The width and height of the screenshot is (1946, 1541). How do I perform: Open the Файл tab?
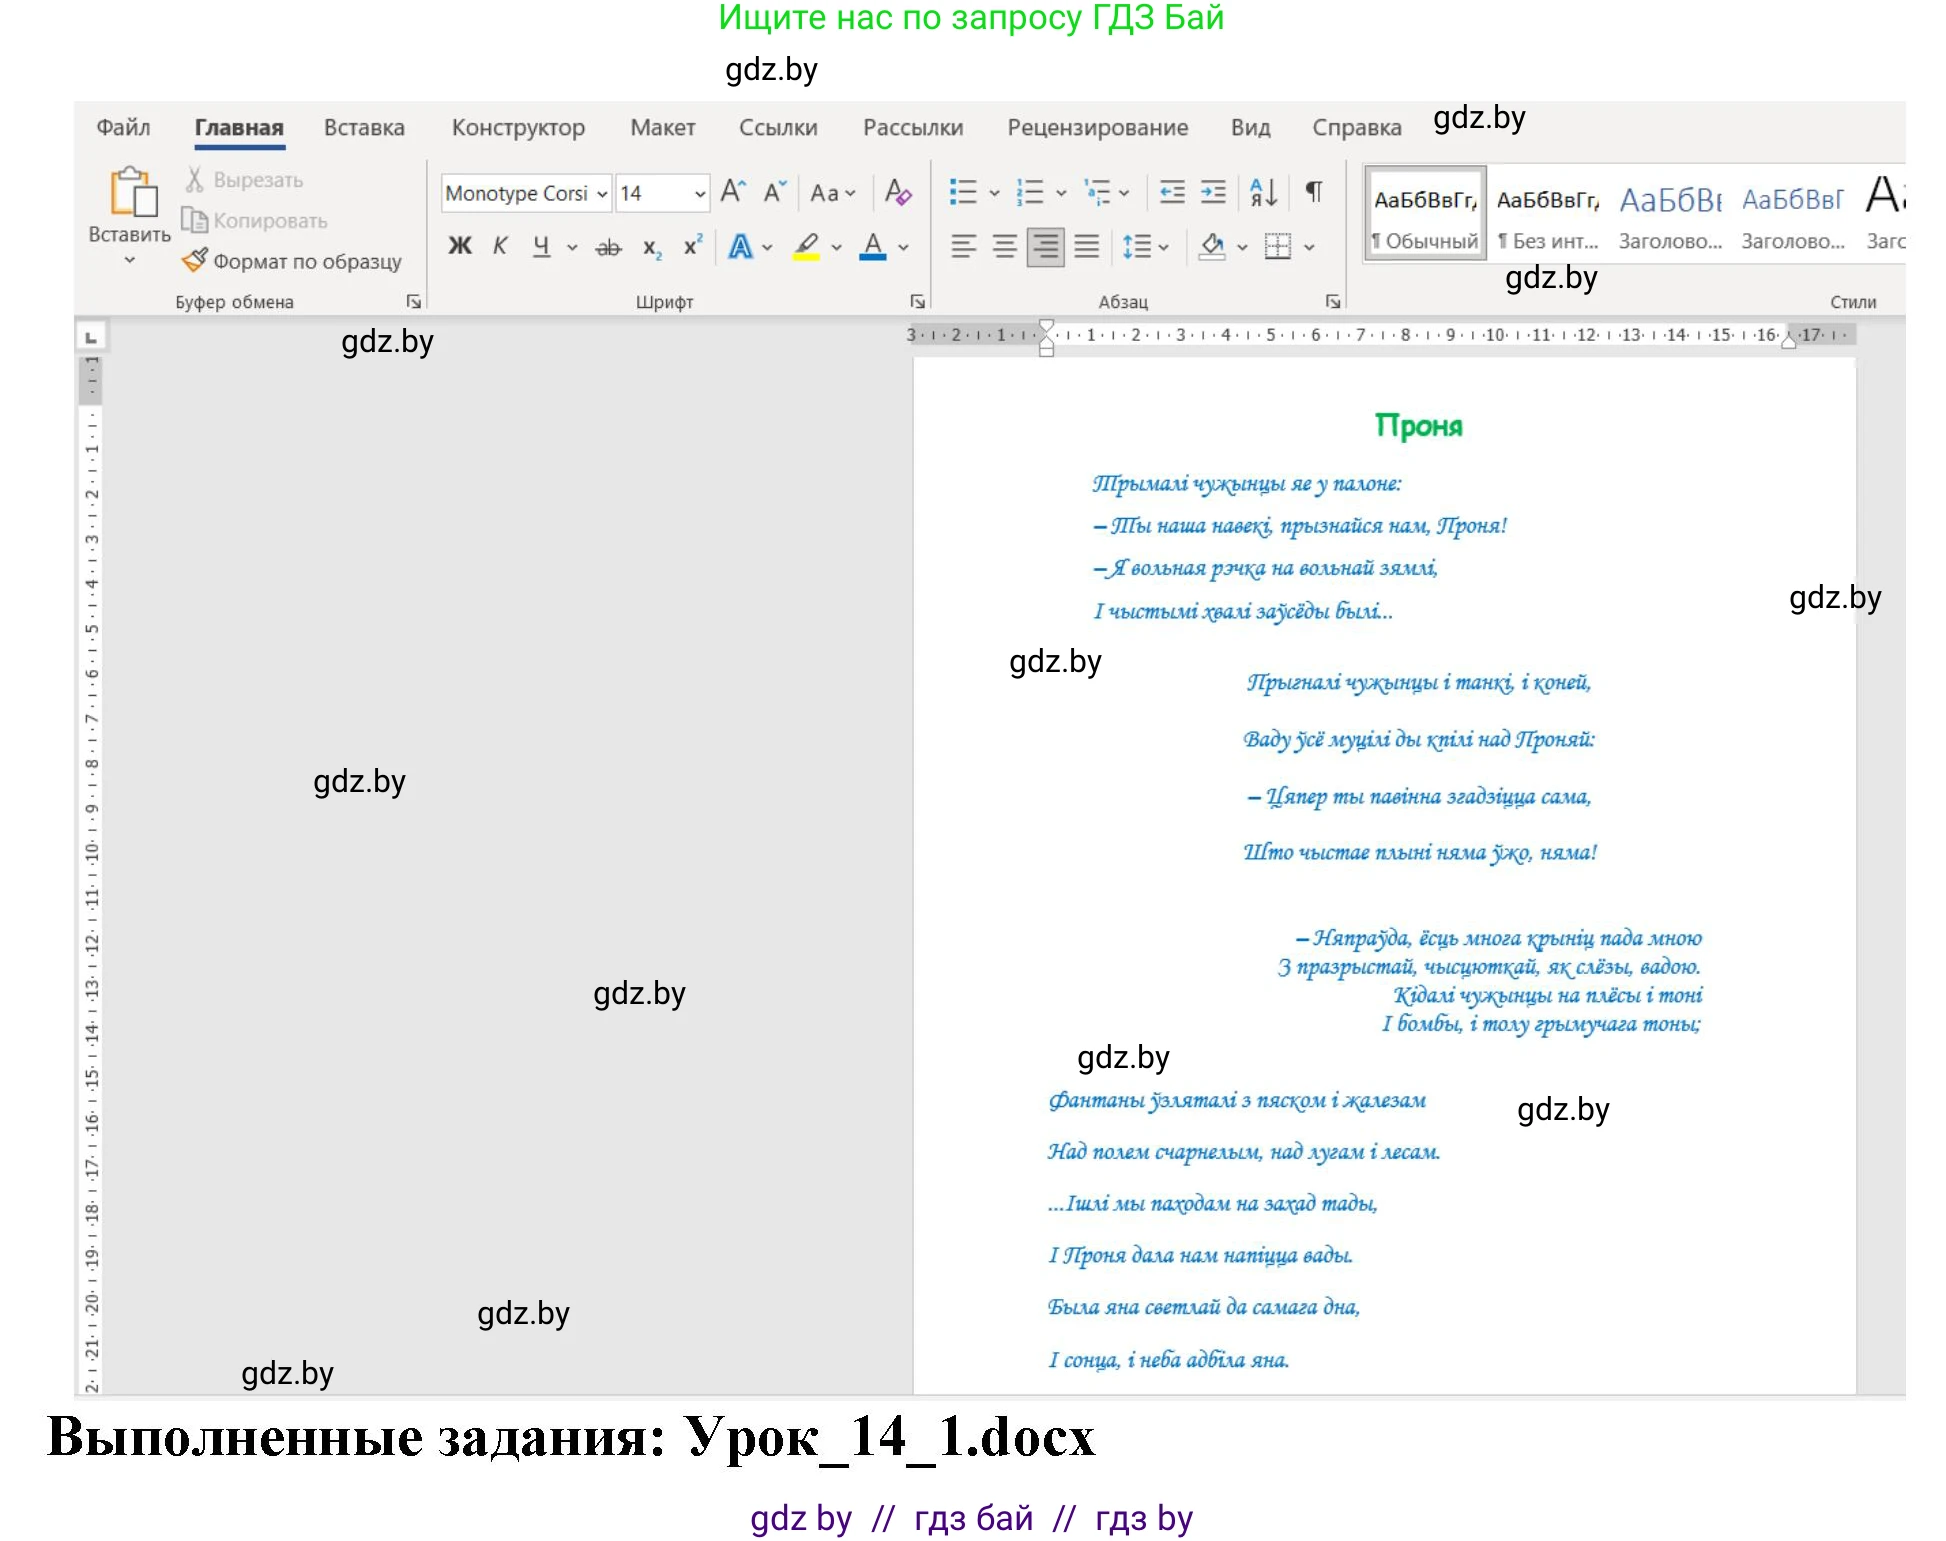point(123,128)
